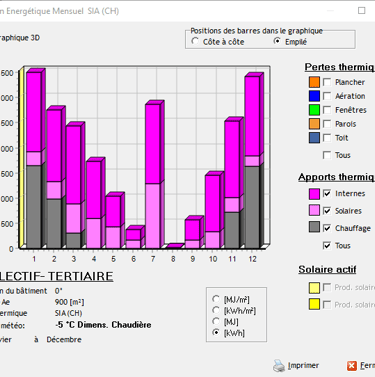Screen dimensions: 375x377
Task: Click the light orange Parois color swatch
Action: click(314, 124)
